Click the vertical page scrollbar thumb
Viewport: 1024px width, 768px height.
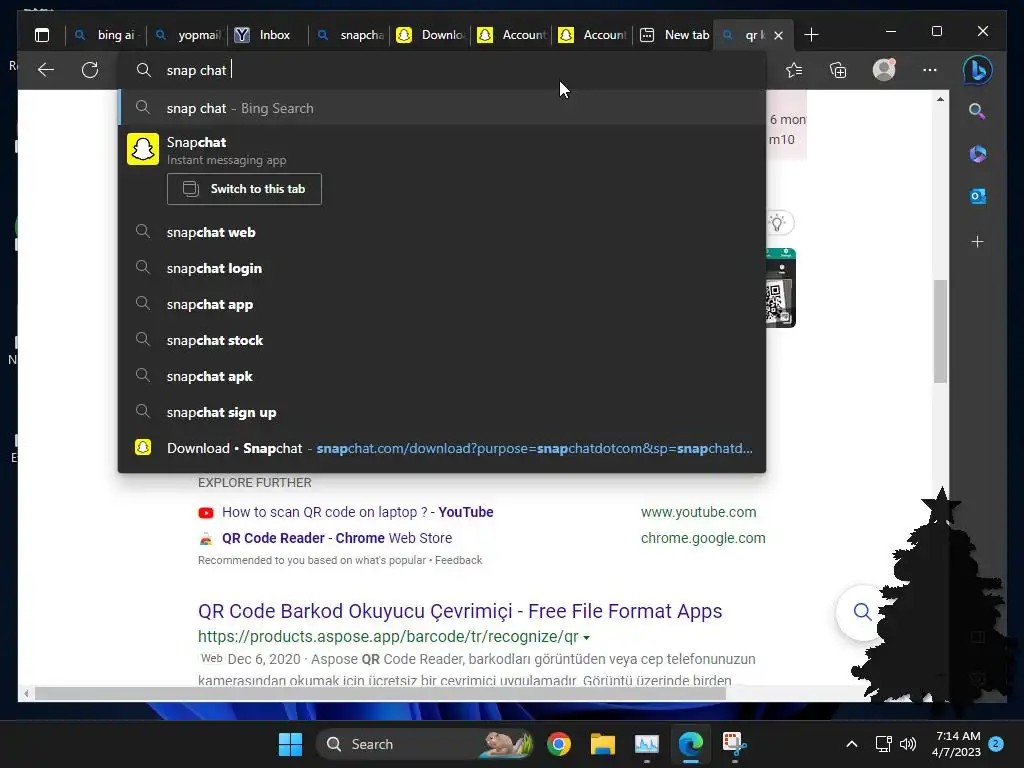(940, 331)
